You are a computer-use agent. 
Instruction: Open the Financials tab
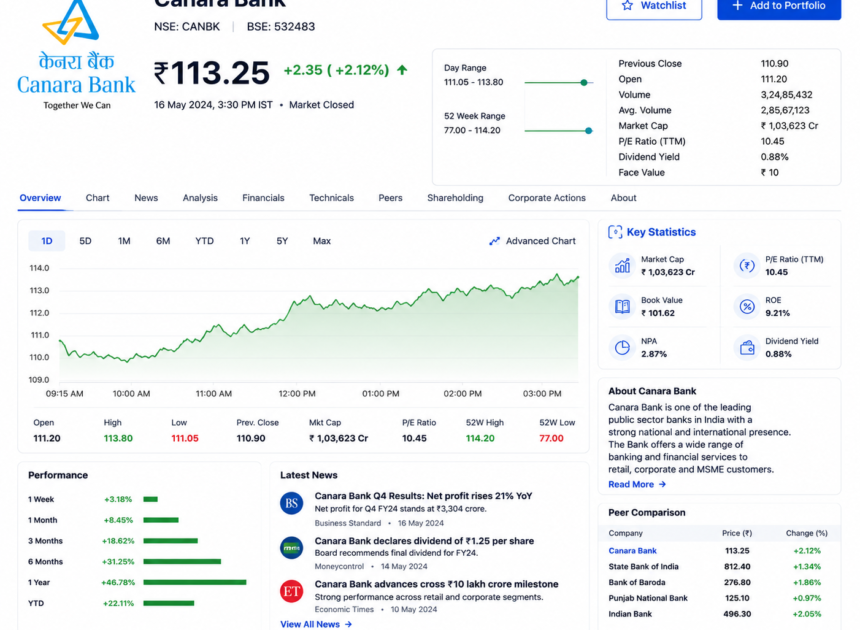pos(263,198)
